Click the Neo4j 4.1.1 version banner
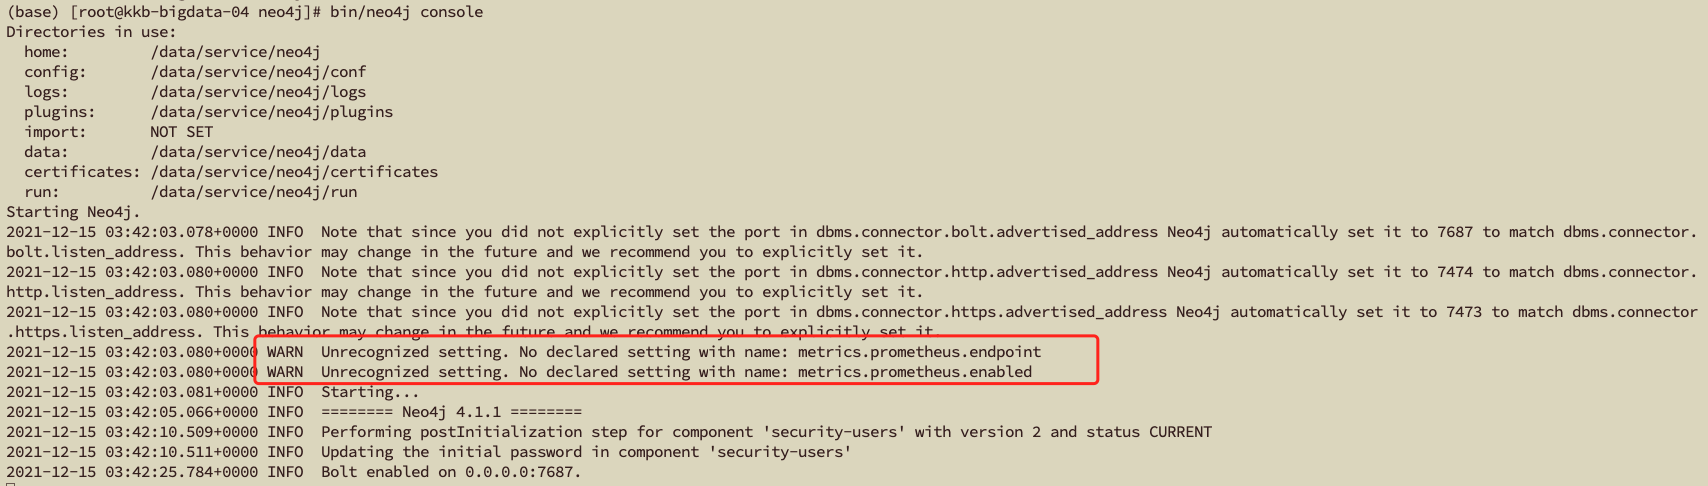The width and height of the screenshot is (1708, 486). (x=451, y=412)
